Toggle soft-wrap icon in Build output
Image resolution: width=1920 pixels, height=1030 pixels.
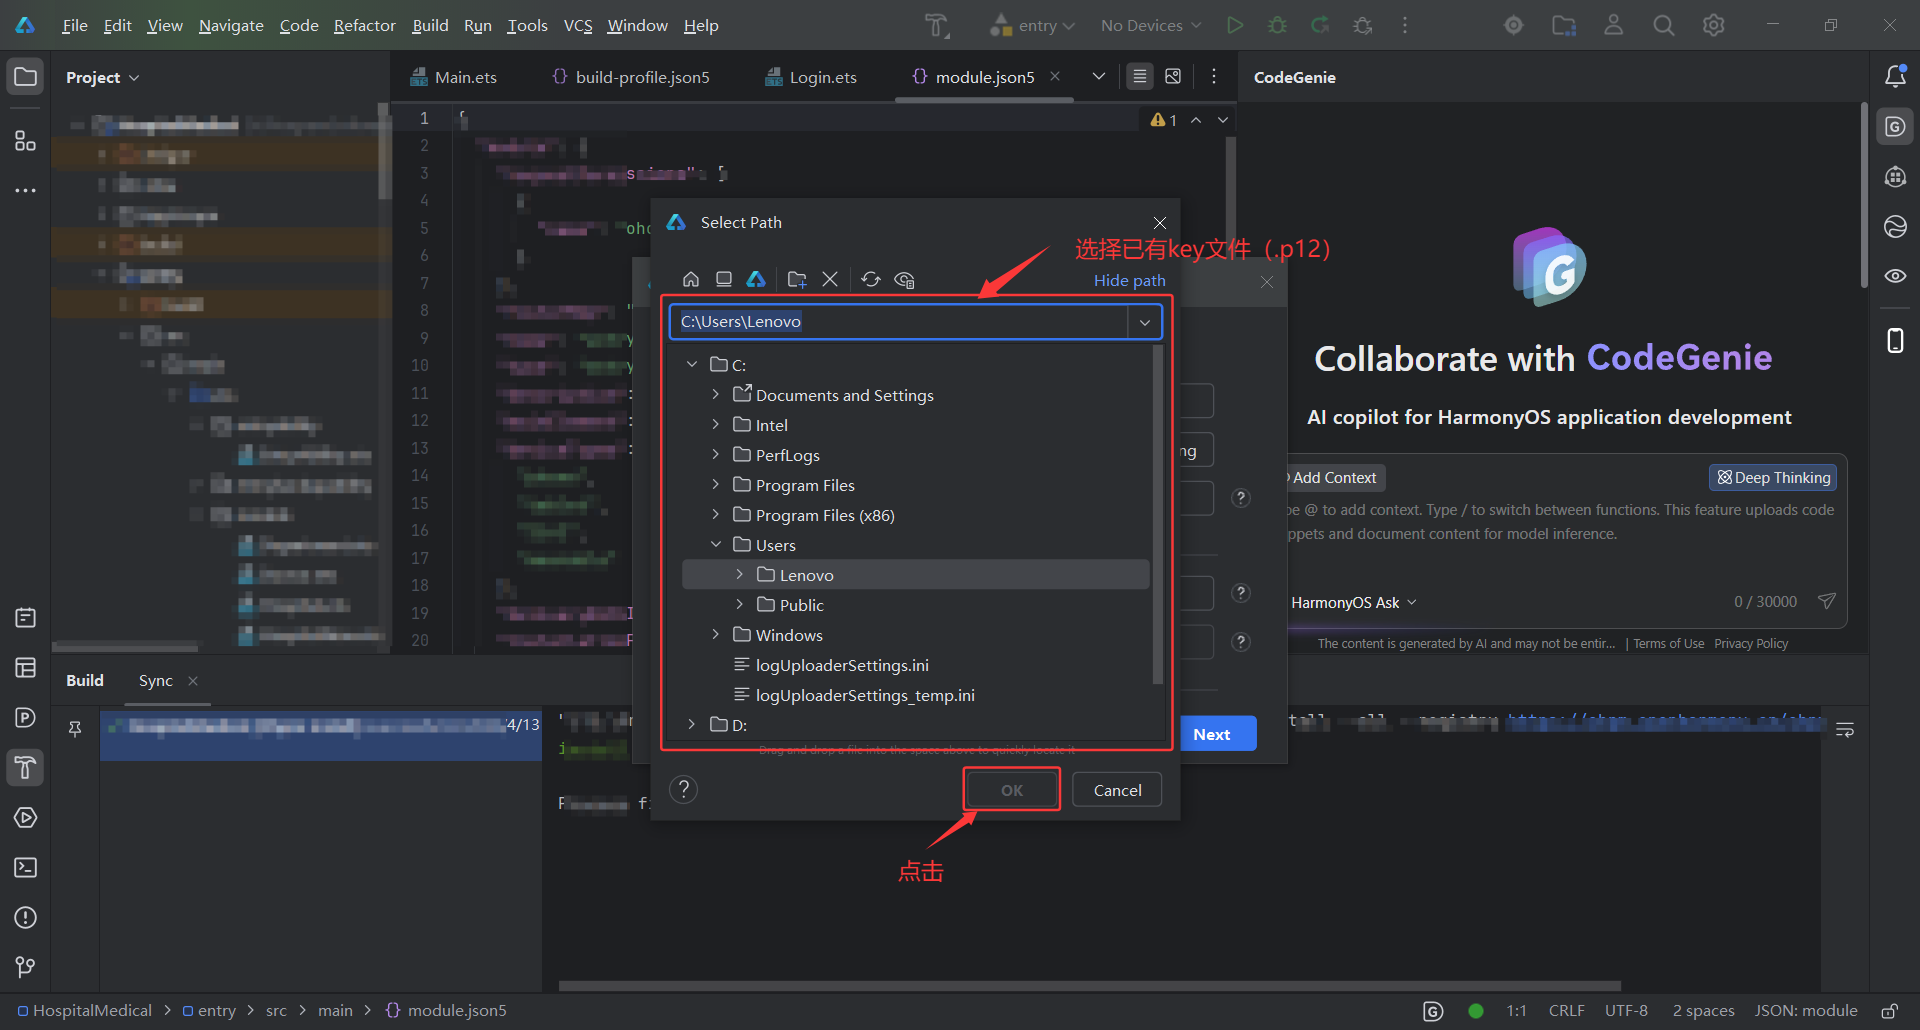tap(1845, 730)
